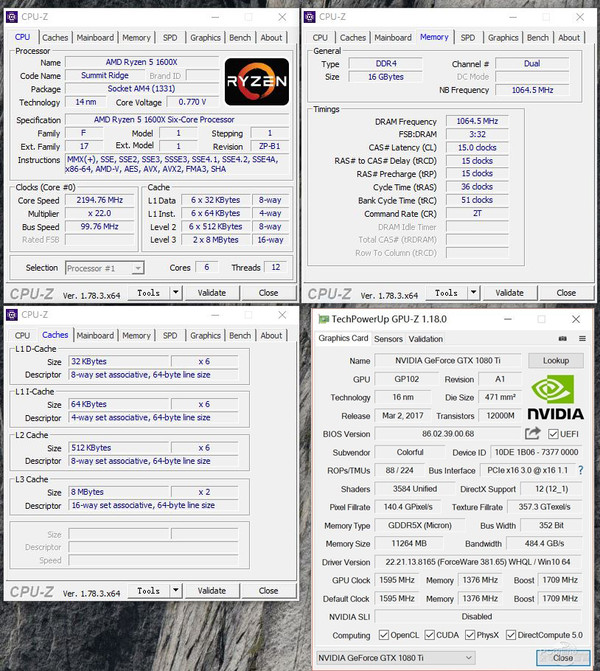Click the CAS# Latency 15.0 clocks value
The image size is (600, 671).
pyautogui.click(x=477, y=148)
